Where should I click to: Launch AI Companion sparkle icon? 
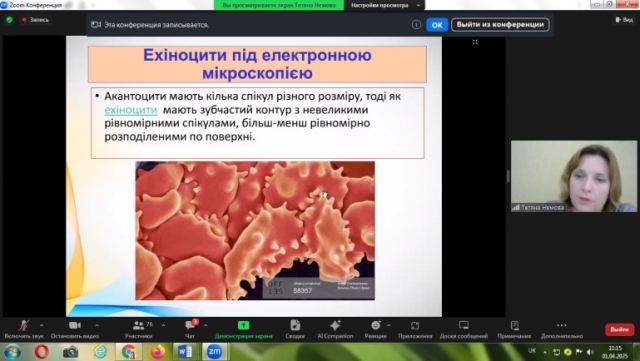point(335,325)
